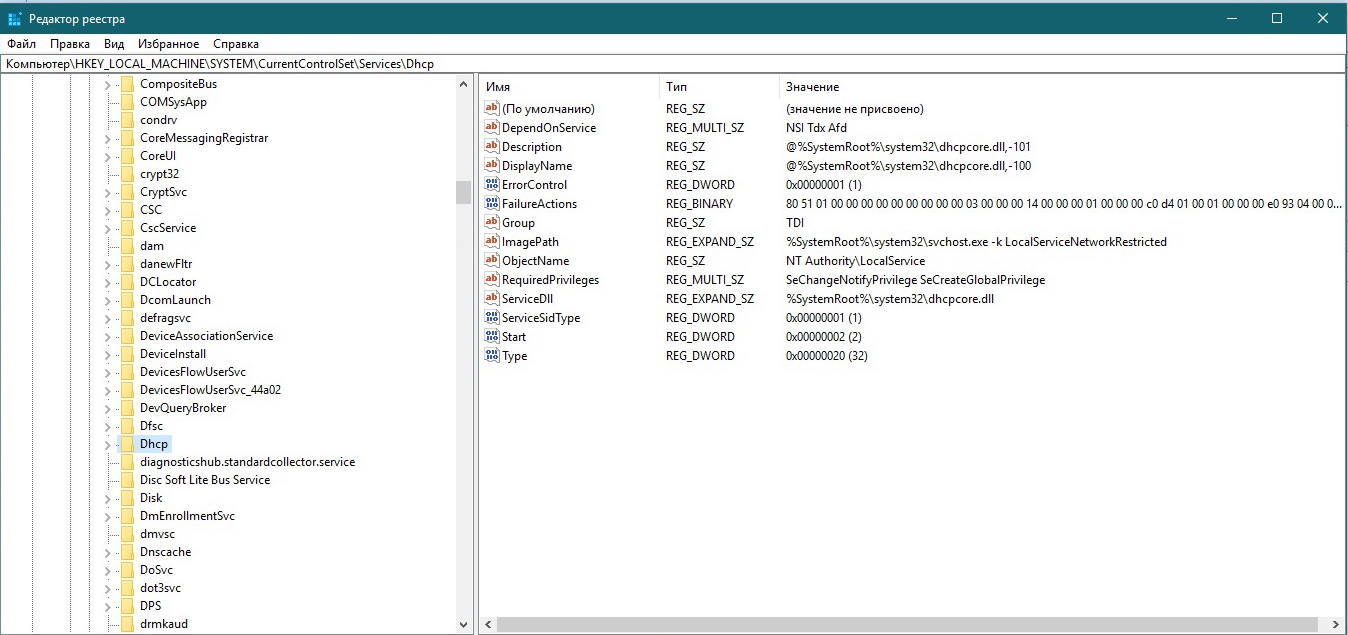
Task: Expand the Dhcp tree node
Action: coord(107,444)
